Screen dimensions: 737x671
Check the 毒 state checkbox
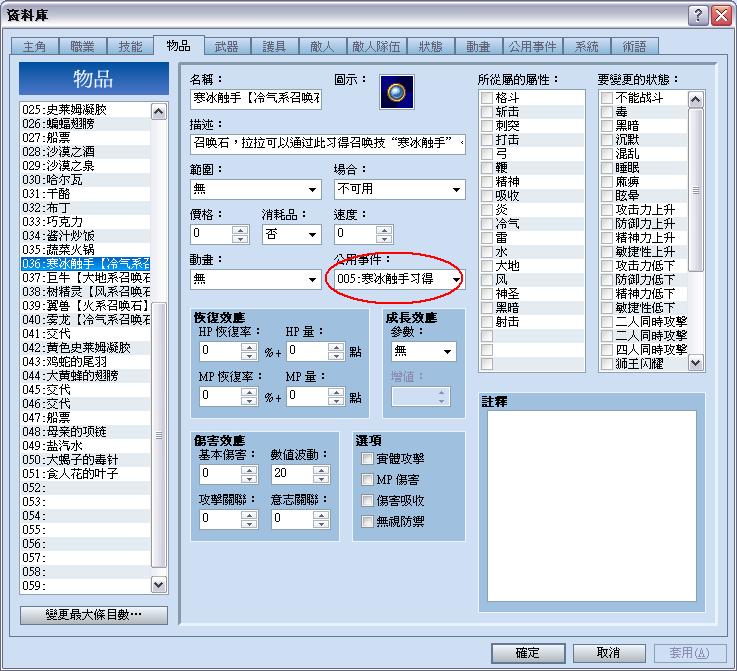pyautogui.click(x=607, y=112)
